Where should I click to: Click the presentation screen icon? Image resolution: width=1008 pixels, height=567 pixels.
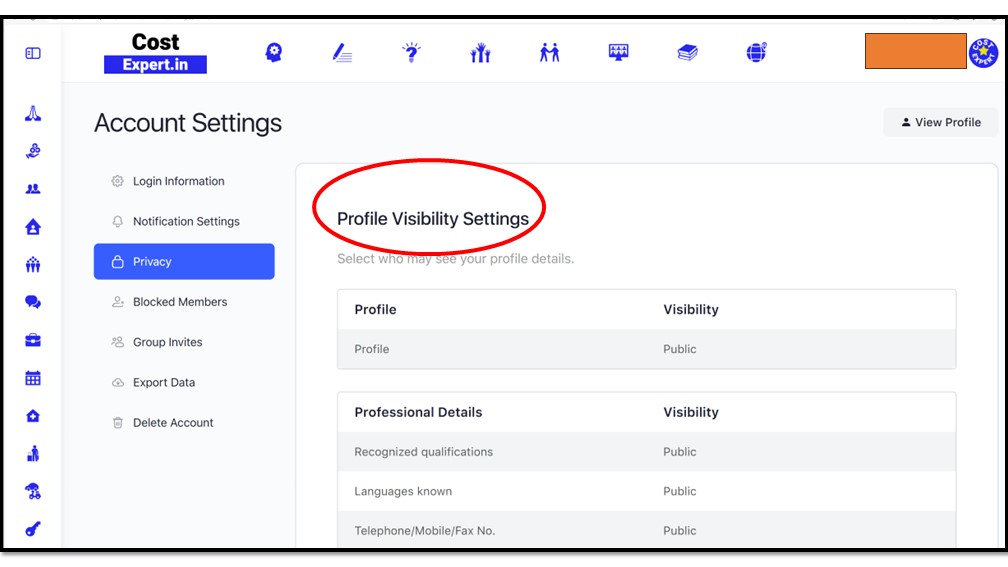click(619, 53)
